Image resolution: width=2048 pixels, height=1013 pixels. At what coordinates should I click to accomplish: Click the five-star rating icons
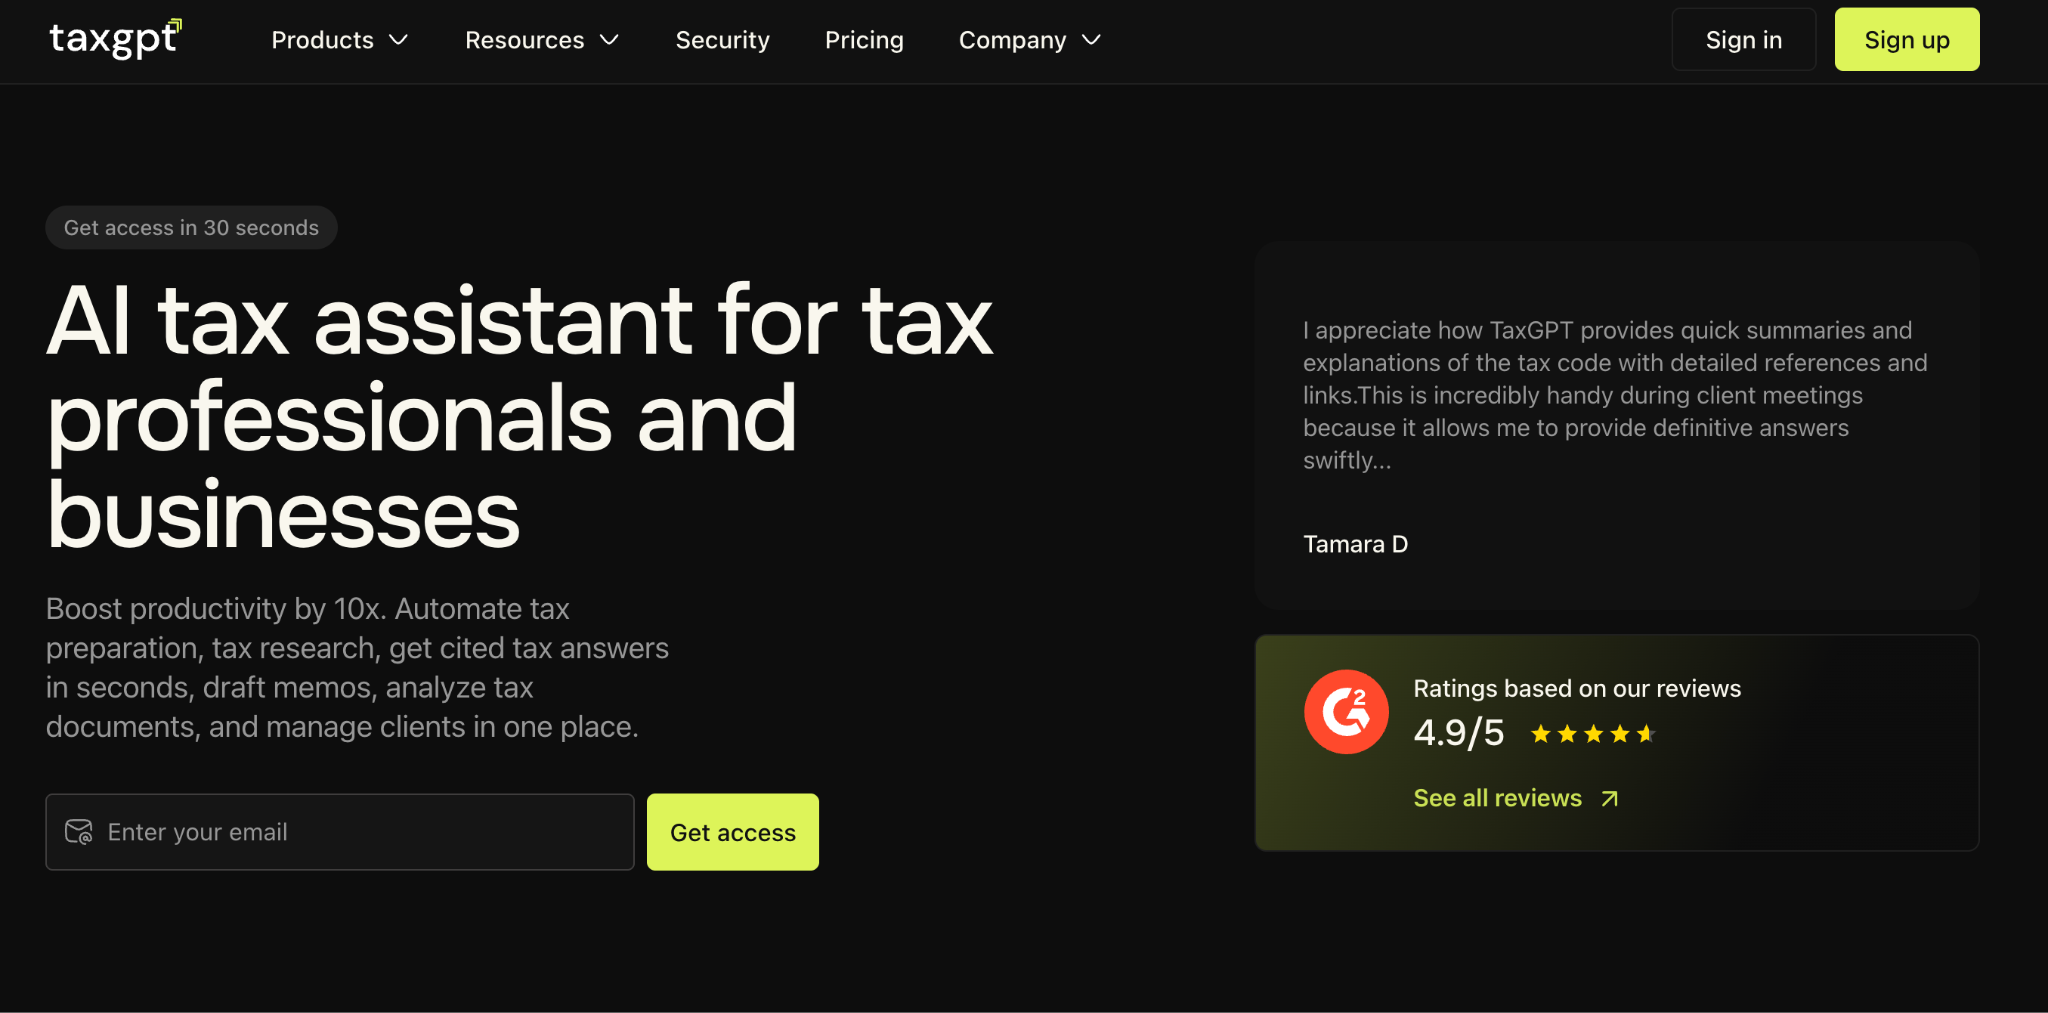point(1593,734)
